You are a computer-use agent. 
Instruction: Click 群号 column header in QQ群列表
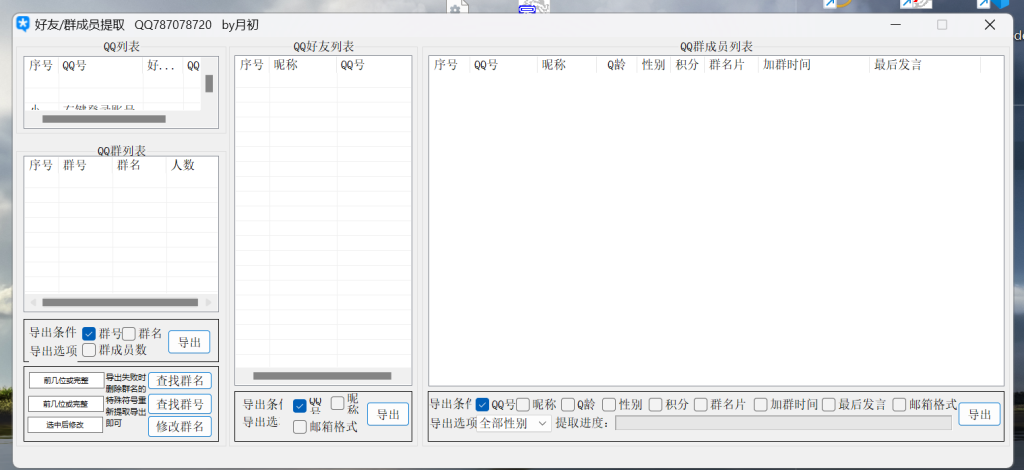coord(86,165)
